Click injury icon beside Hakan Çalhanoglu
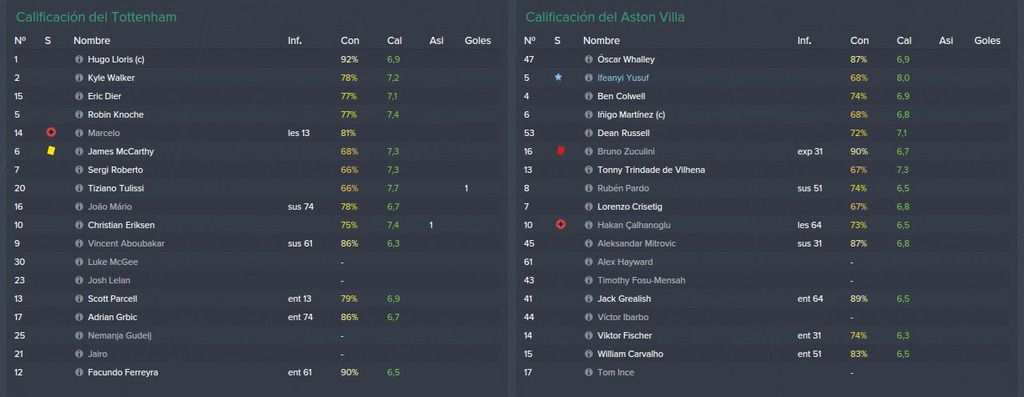The height and width of the screenshot is (397, 1024). coord(560,225)
